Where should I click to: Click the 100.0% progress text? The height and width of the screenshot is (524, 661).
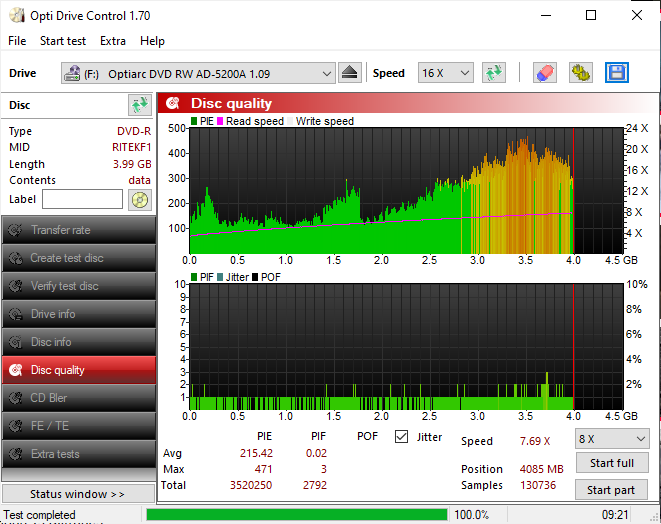pos(471,515)
